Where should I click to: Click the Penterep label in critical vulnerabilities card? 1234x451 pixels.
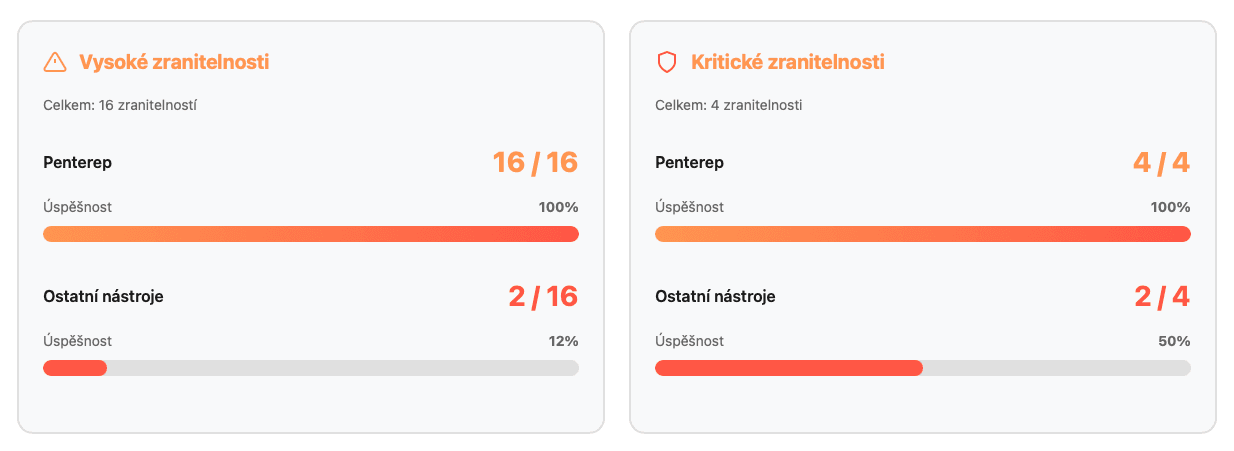(689, 162)
